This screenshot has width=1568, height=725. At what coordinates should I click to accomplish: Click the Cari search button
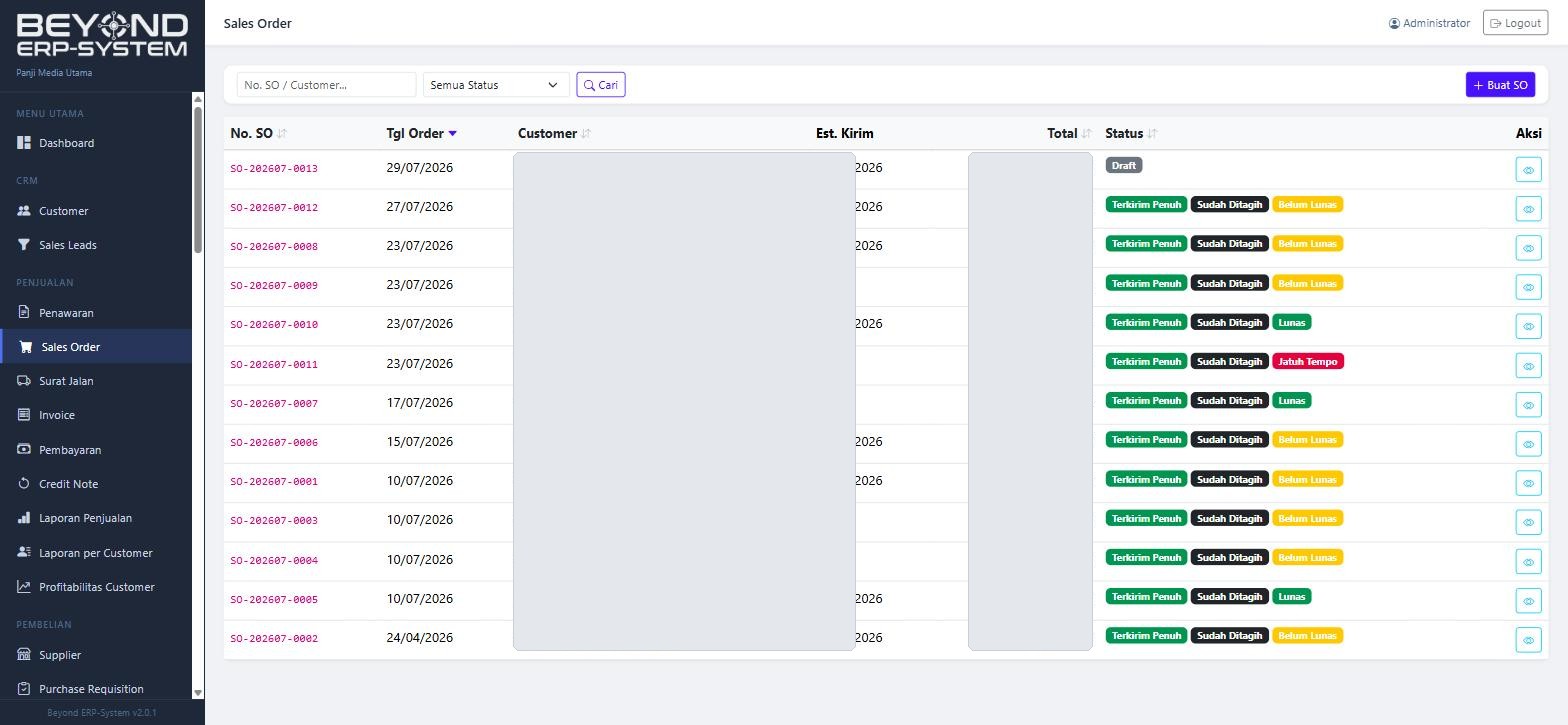[601, 85]
